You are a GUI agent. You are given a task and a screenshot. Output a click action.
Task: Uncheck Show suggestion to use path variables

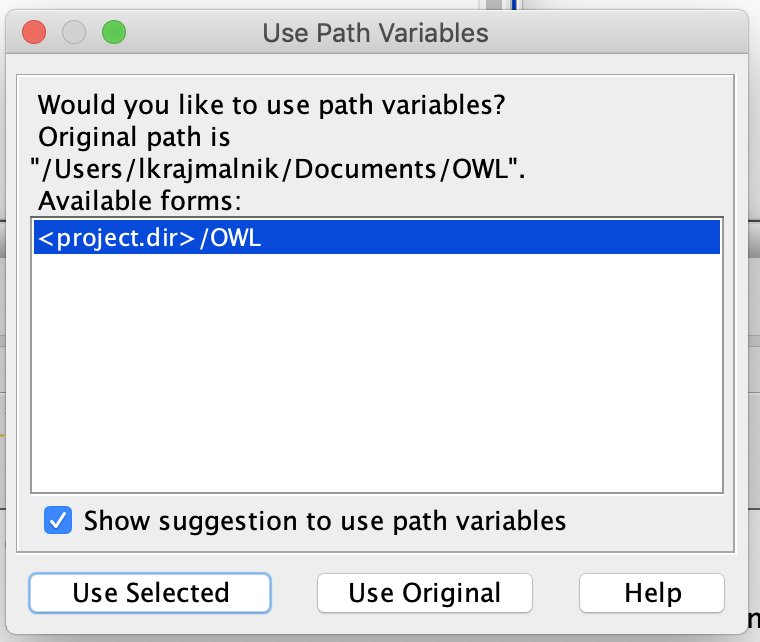(59, 521)
